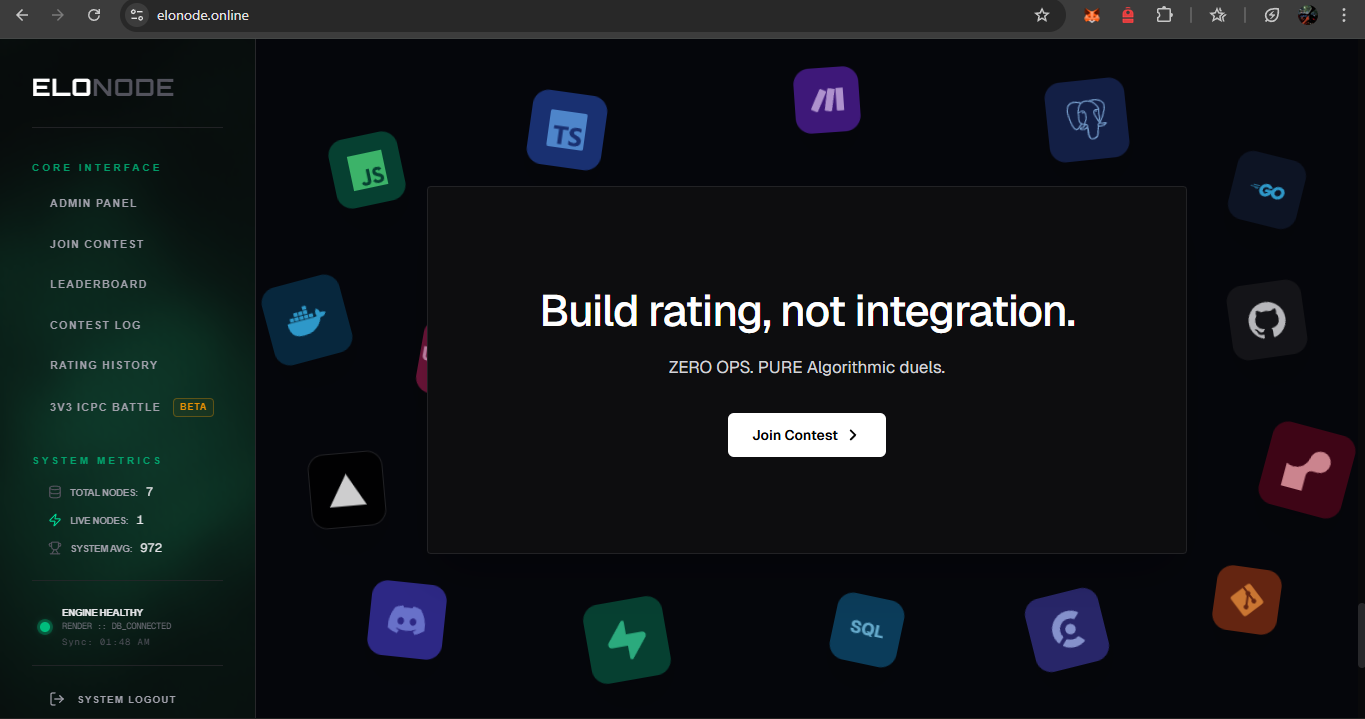View Rating History
Image resolution: width=1365 pixels, height=719 pixels.
coord(104,365)
